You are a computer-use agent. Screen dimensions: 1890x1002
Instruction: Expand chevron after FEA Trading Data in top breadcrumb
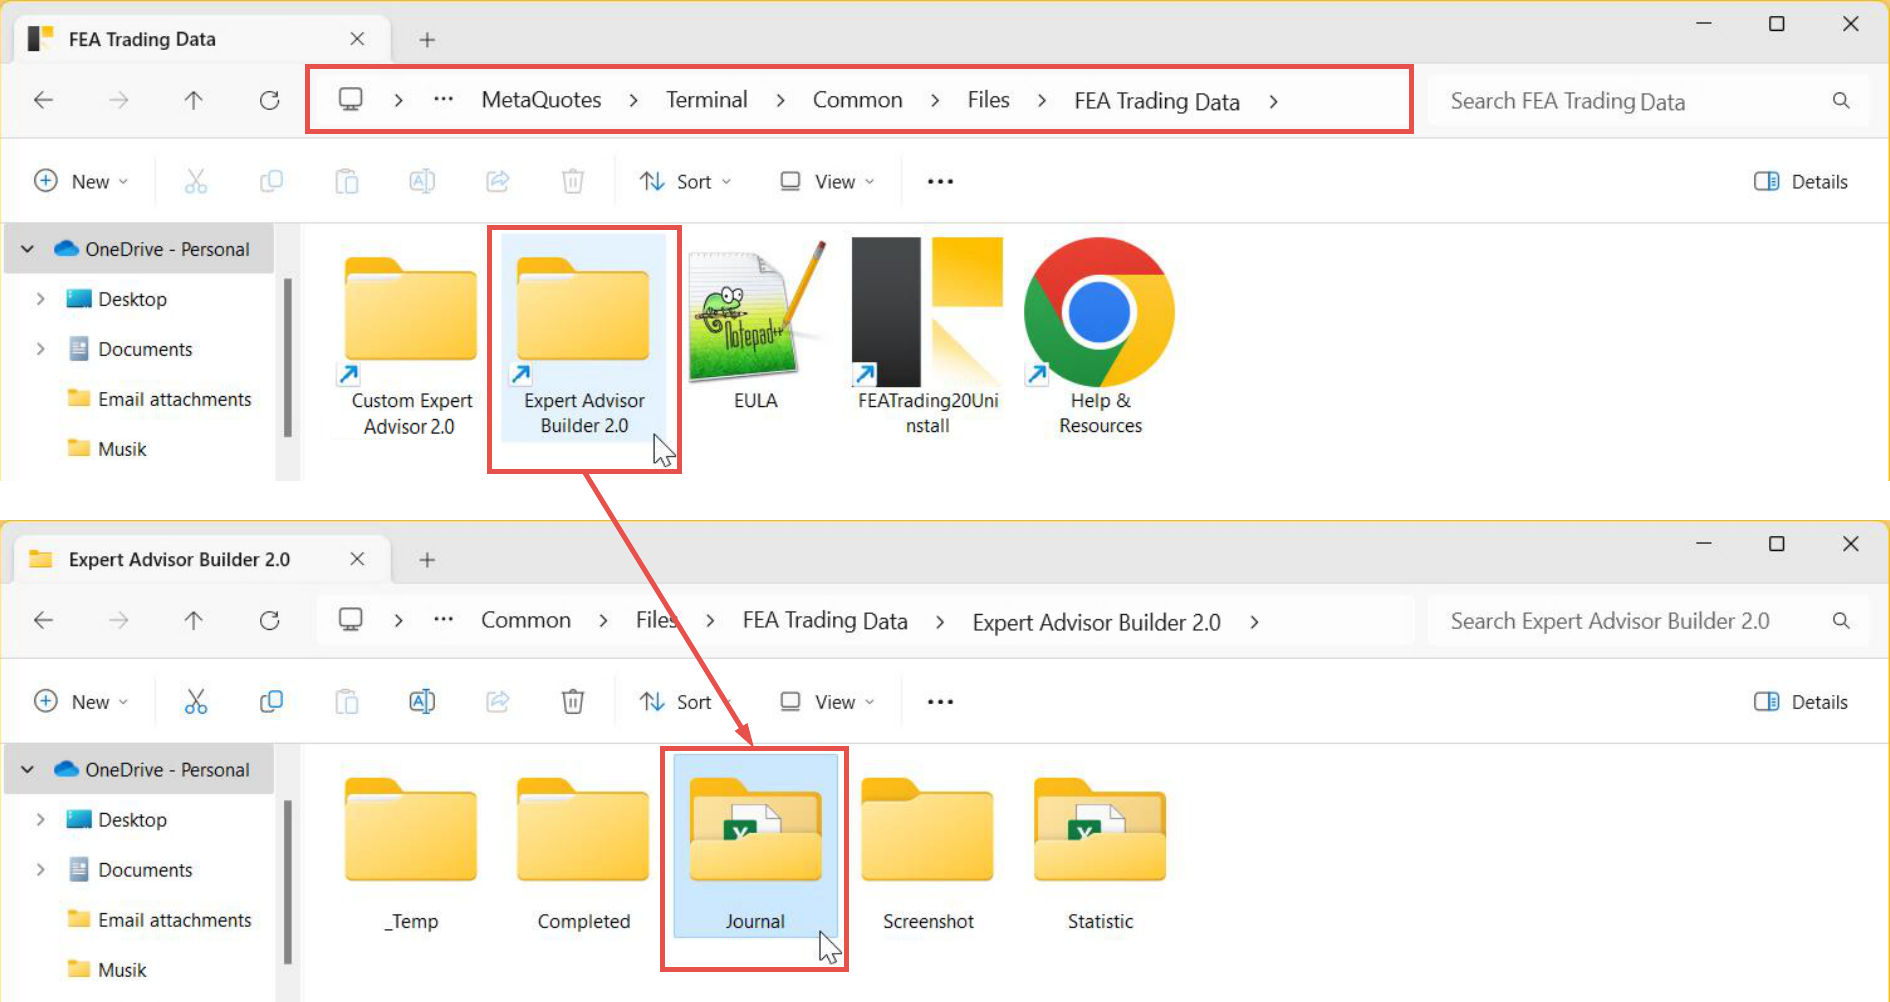pos(1273,101)
